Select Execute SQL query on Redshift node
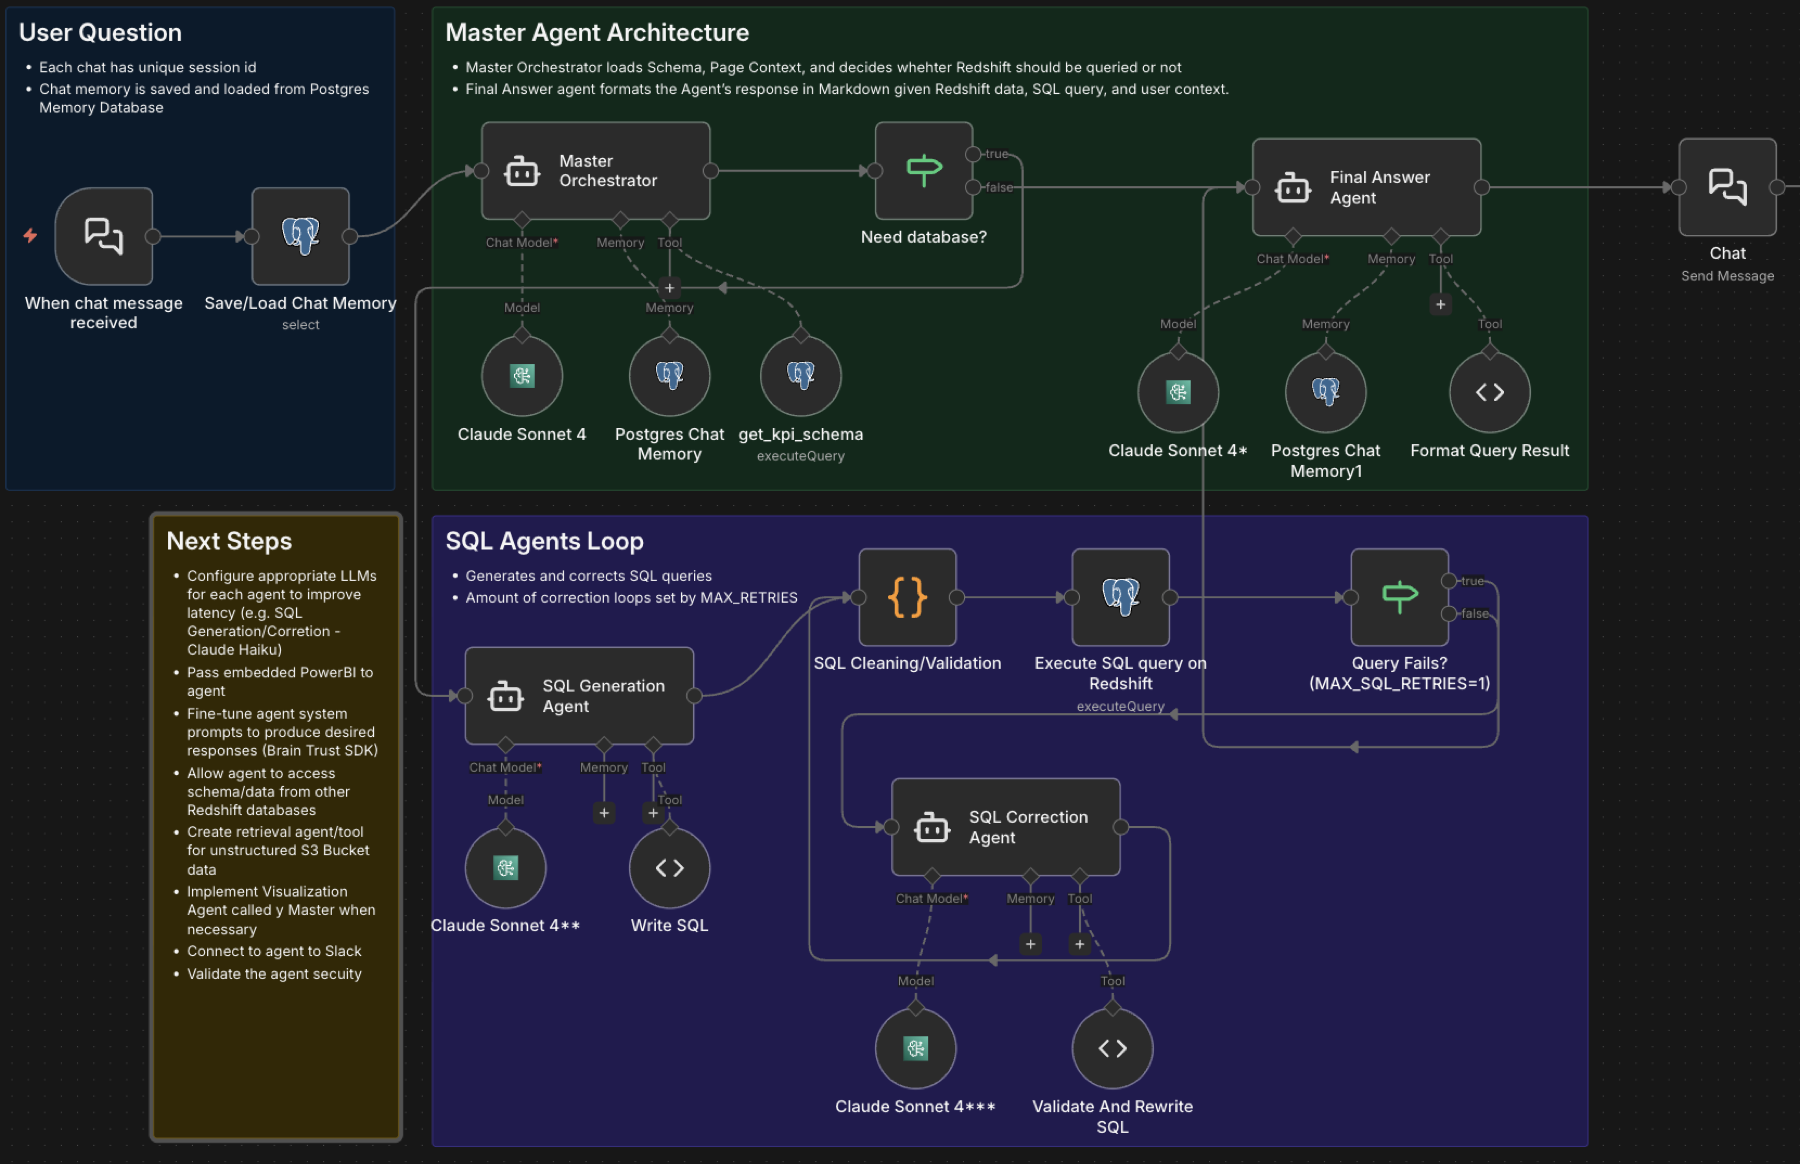This screenshot has height=1164, width=1800. [1121, 597]
